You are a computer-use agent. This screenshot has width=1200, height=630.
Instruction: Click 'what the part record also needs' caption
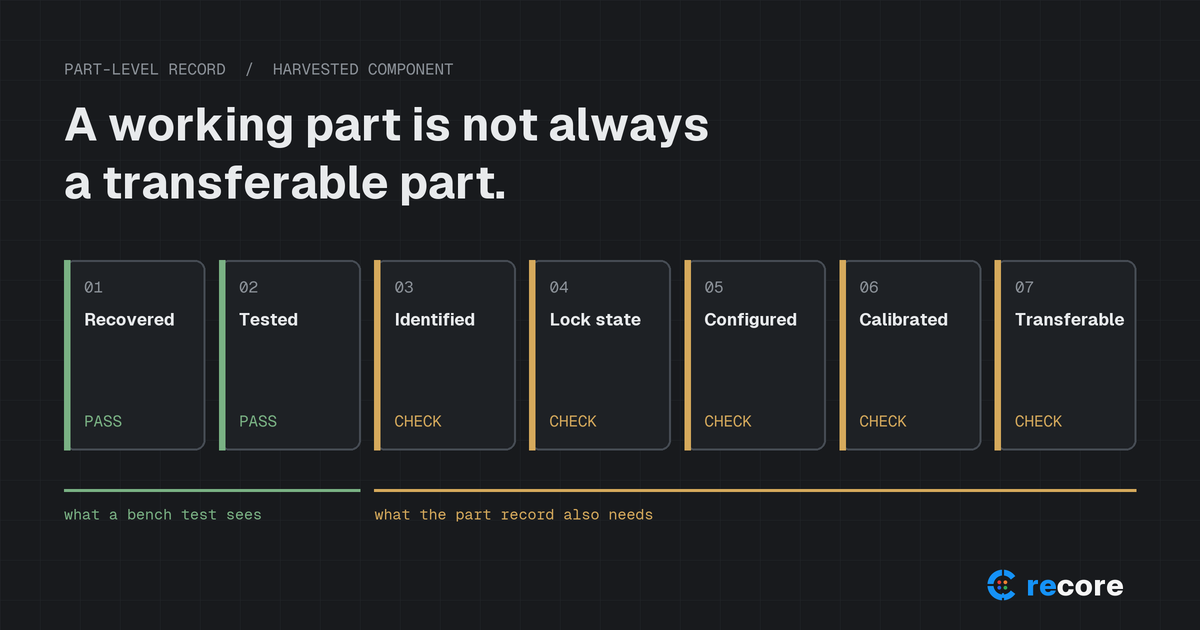click(514, 514)
